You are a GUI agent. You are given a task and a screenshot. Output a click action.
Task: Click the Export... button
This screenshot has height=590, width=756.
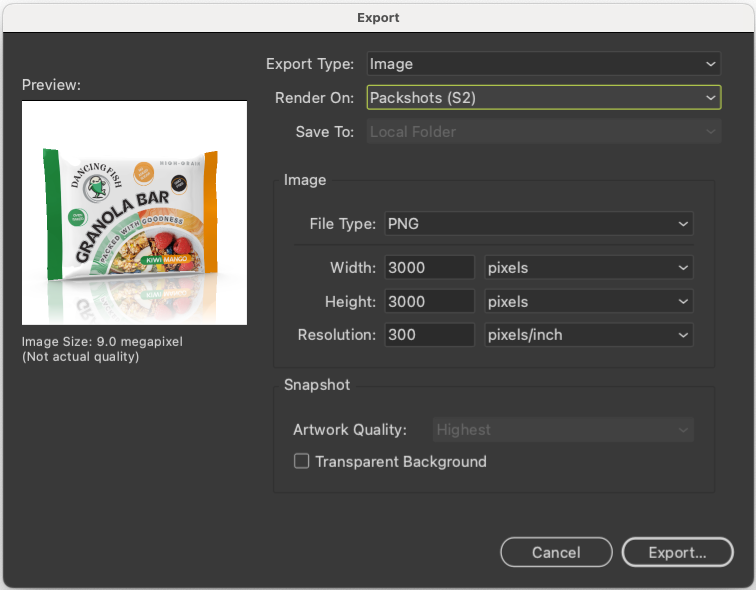pyautogui.click(x=677, y=552)
